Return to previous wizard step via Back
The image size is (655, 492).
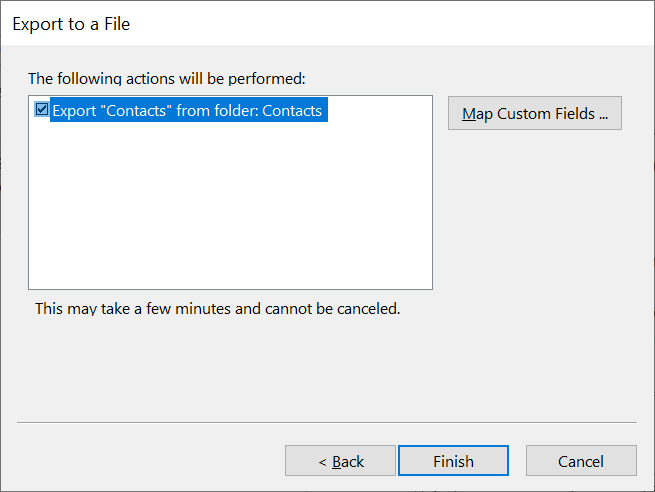[340, 461]
